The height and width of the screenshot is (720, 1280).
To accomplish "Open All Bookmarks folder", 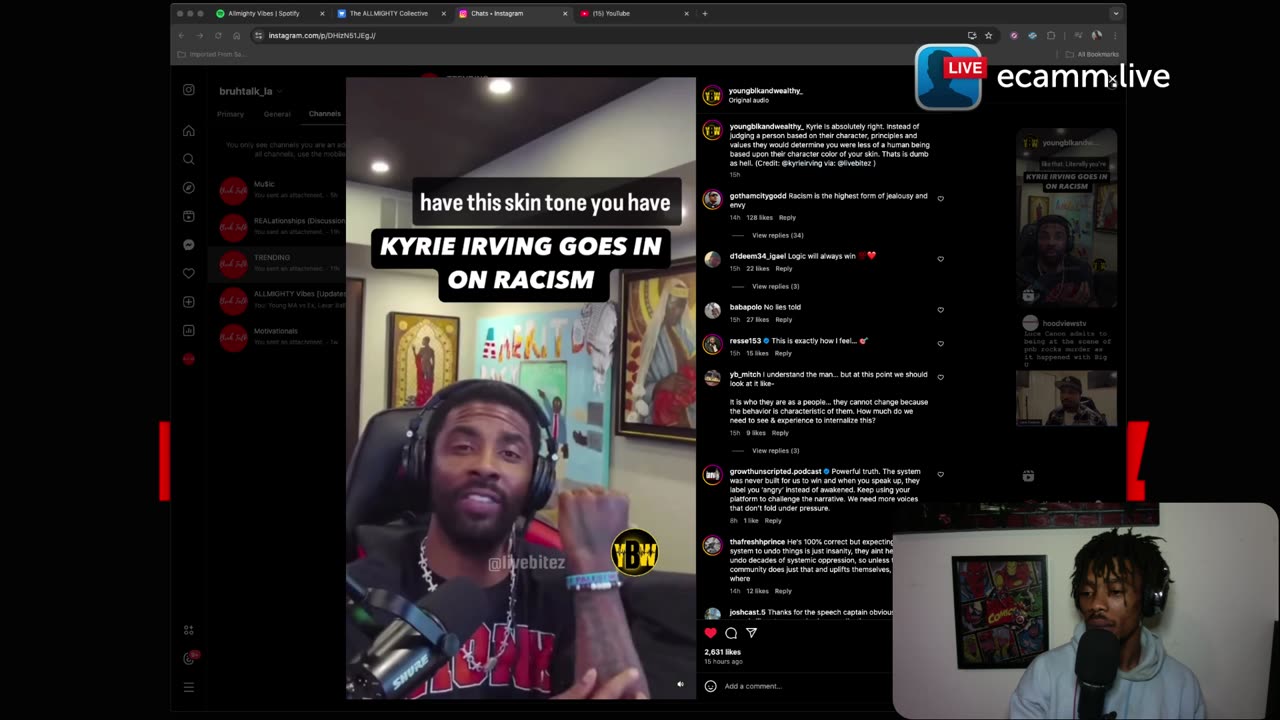I will click(x=1092, y=54).
